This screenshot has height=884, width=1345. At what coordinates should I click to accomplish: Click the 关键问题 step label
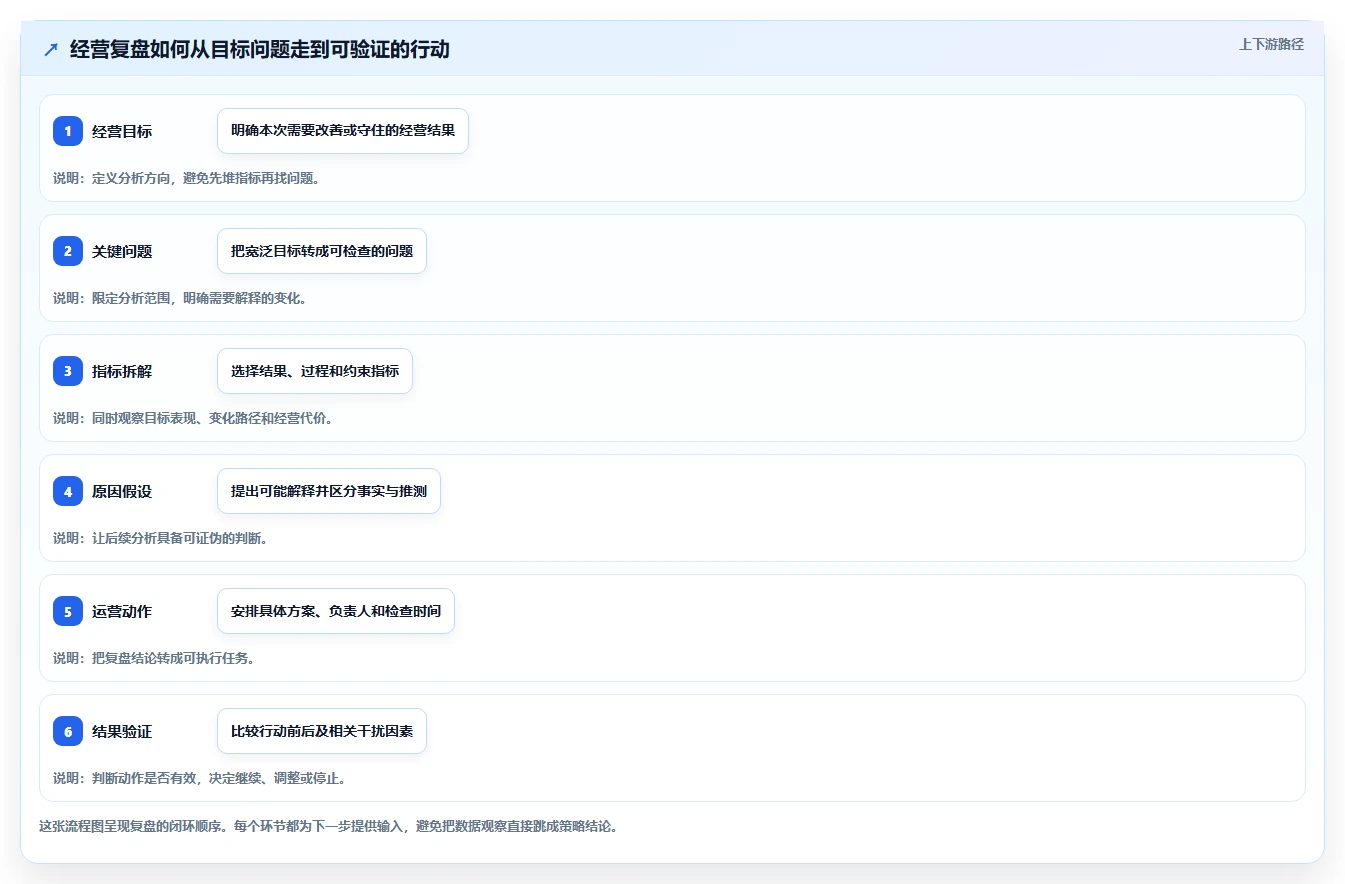click(x=122, y=251)
